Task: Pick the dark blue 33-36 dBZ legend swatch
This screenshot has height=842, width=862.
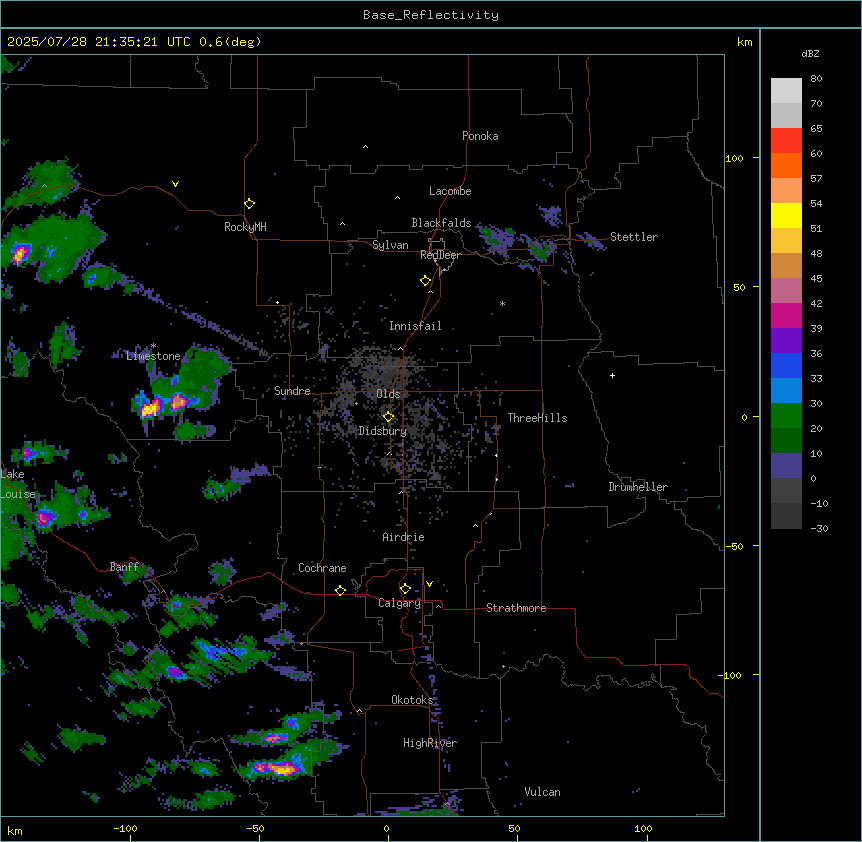Action: [786, 365]
